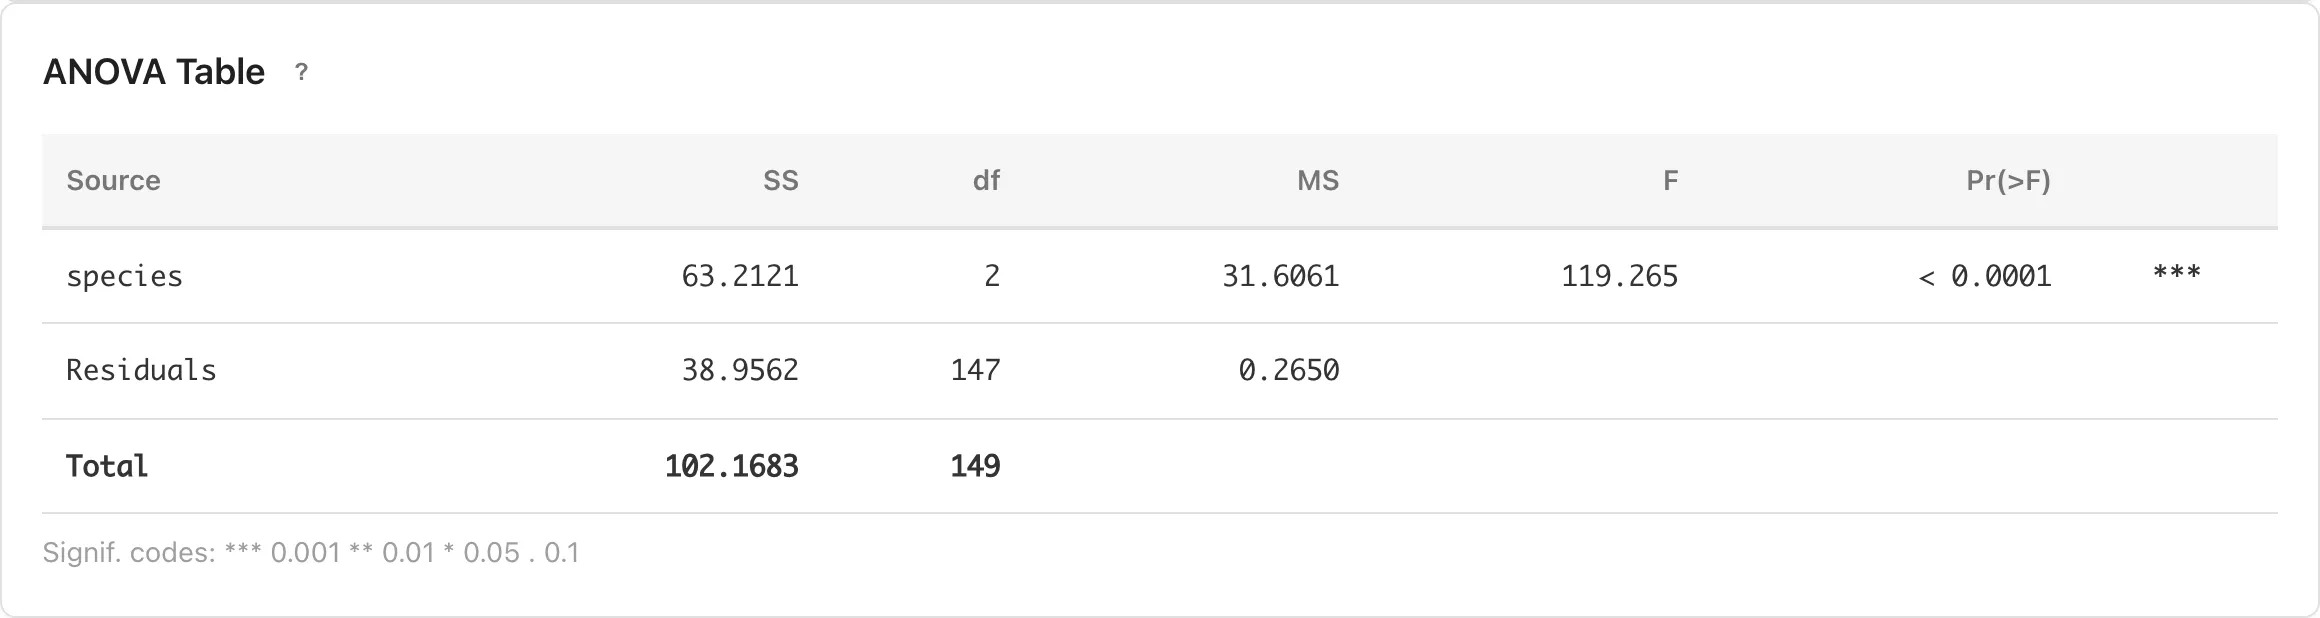
Task: Click the Signif. codes footnote
Action: pyautogui.click(x=311, y=553)
